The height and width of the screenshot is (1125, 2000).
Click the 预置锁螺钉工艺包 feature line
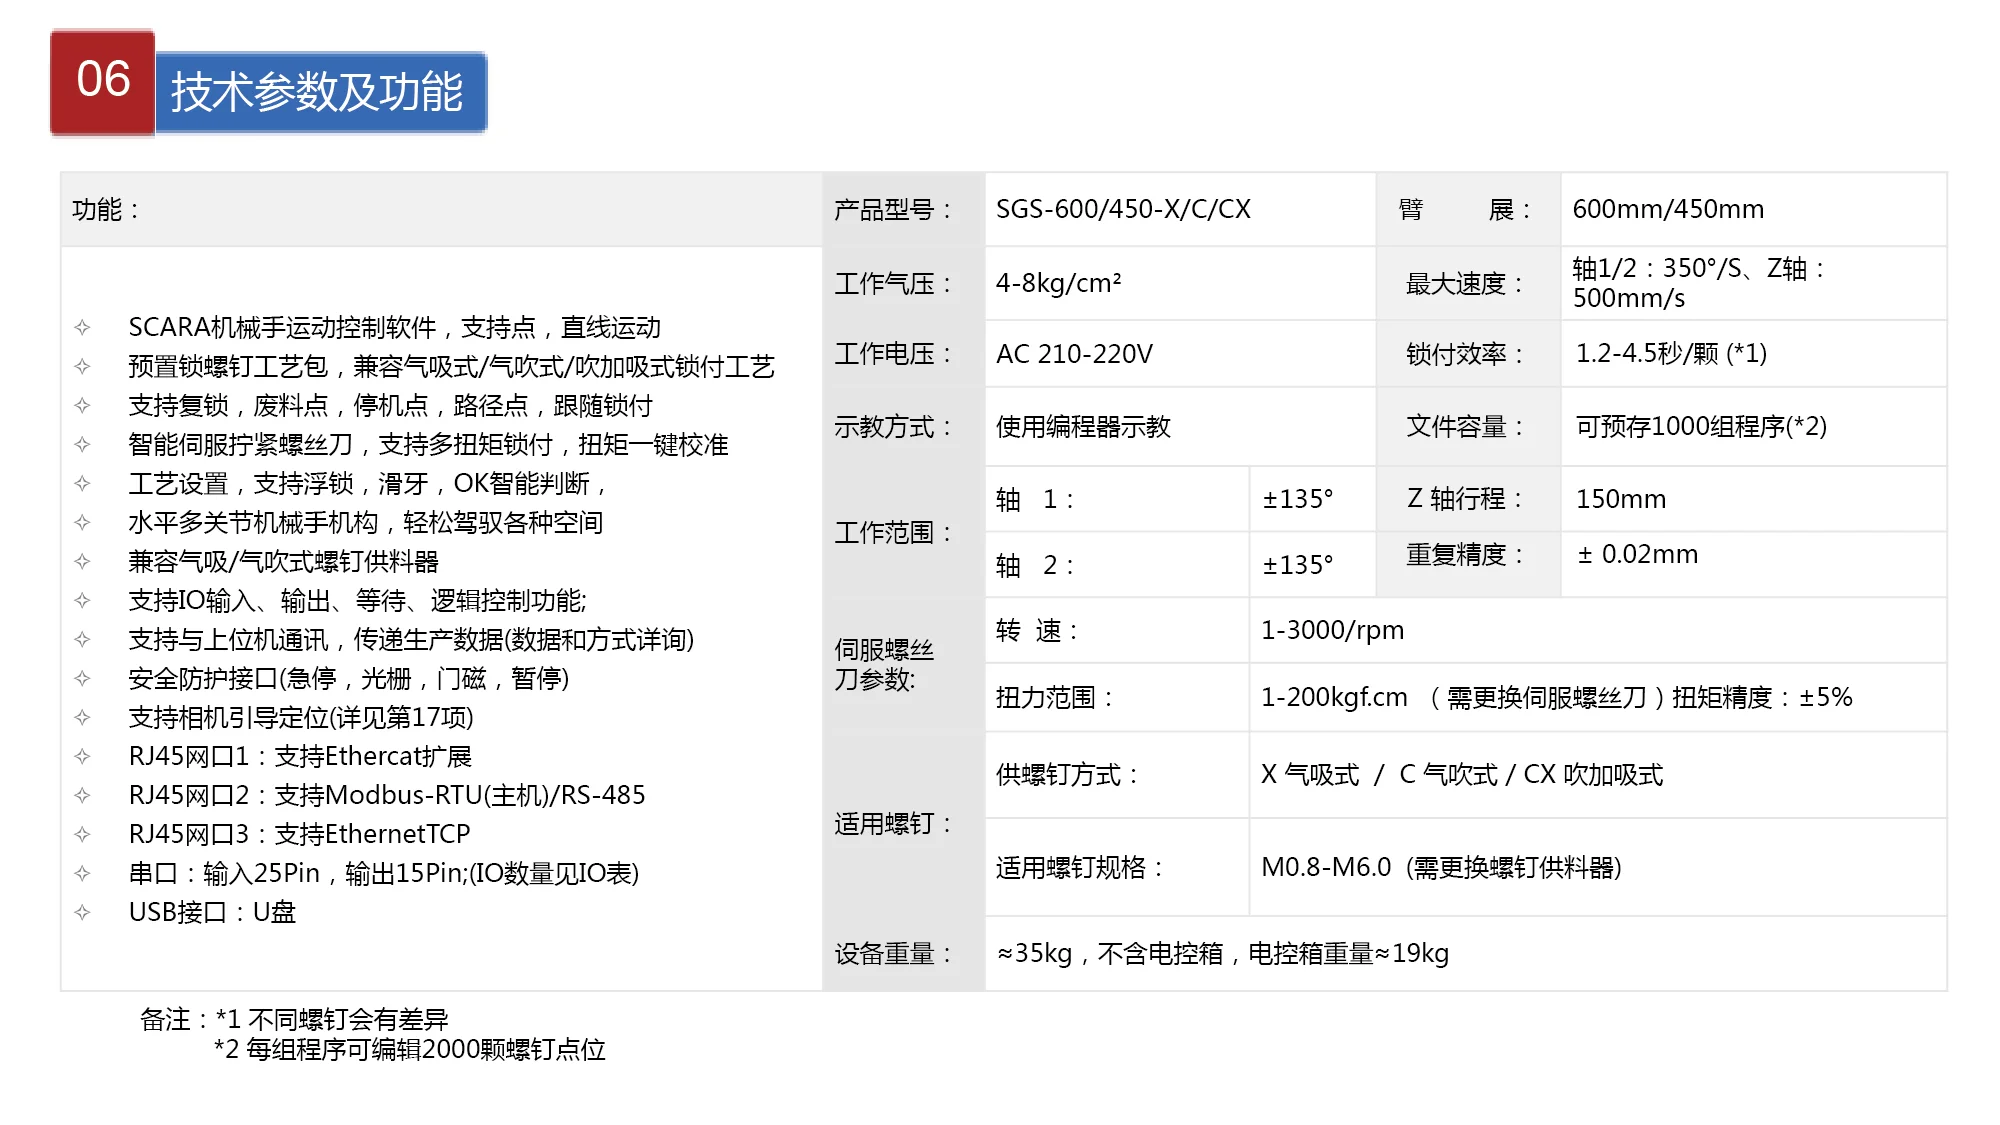[x=451, y=367]
